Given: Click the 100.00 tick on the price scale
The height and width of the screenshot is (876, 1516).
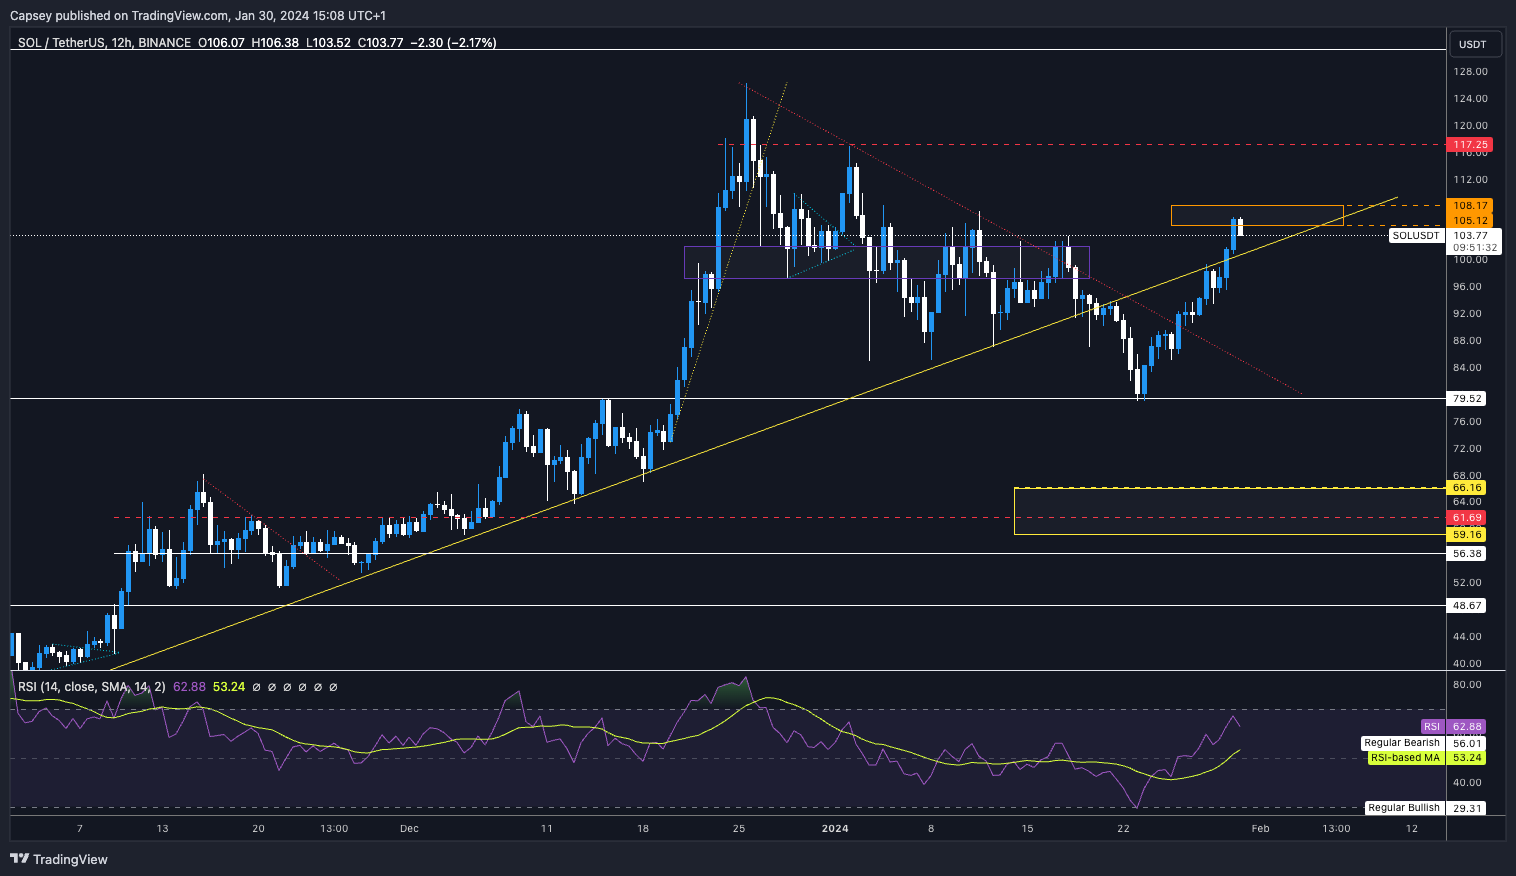Looking at the screenshot, I should pos(1470,260).
